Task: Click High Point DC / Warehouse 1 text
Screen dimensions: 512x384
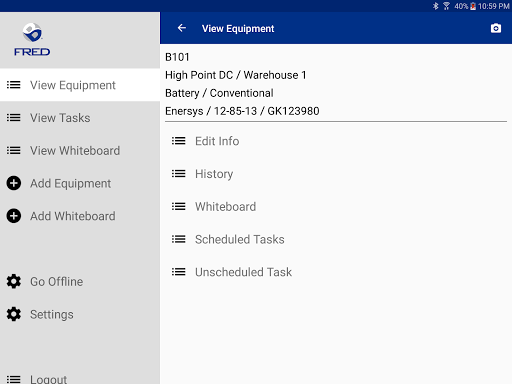Action: coord(236,75)
